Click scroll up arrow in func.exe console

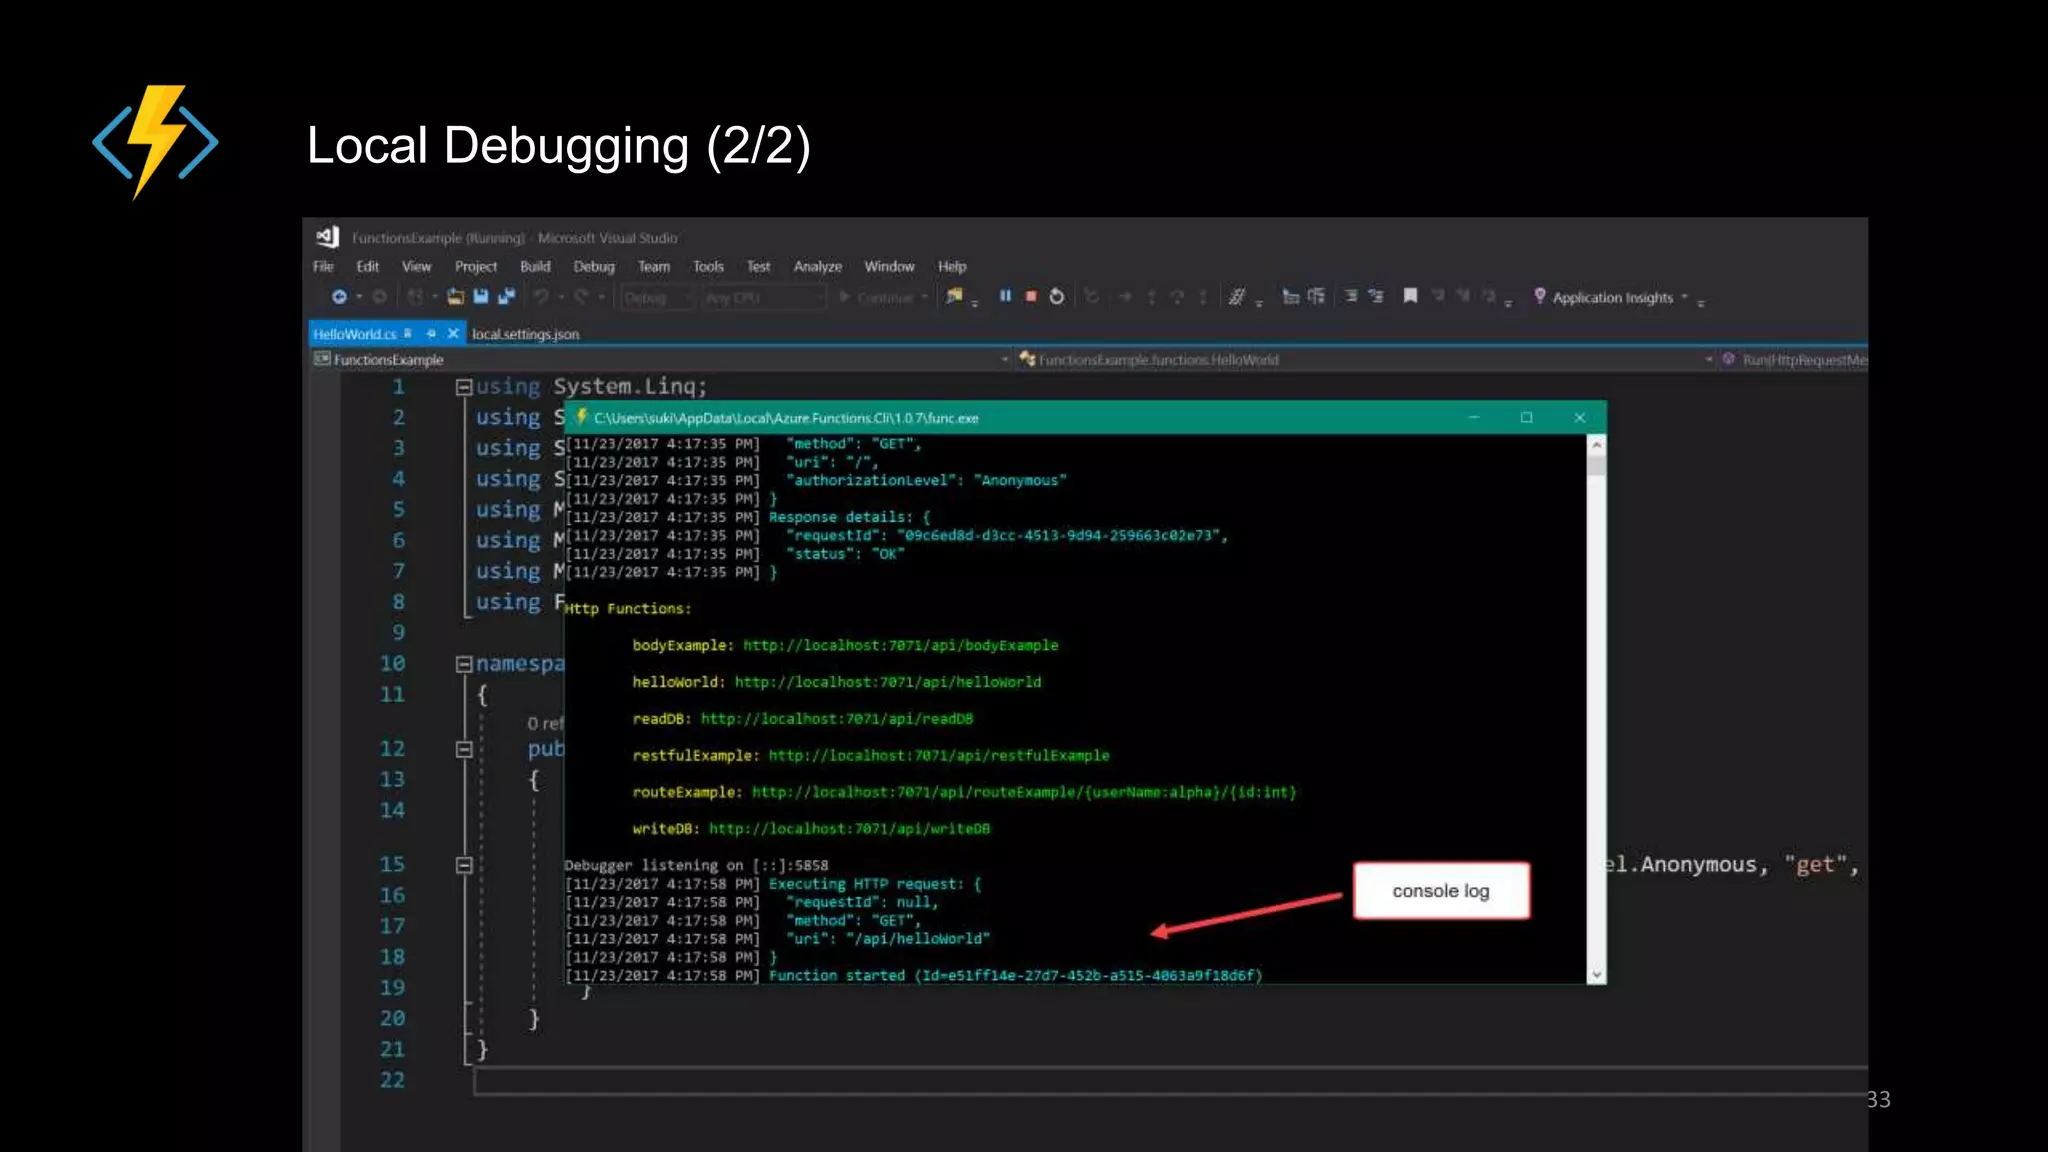coord(1597,445)
